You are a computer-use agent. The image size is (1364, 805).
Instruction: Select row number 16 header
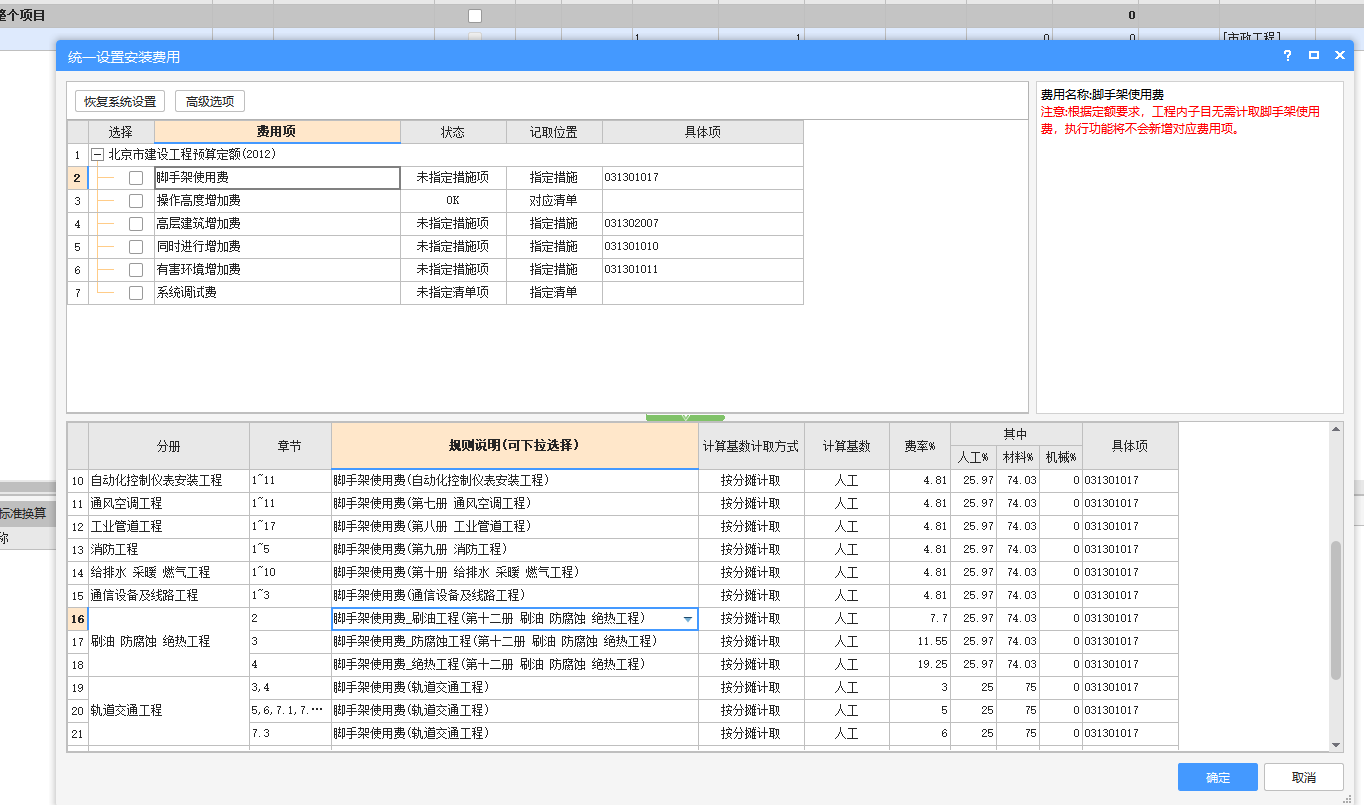(x=78, y=619)
